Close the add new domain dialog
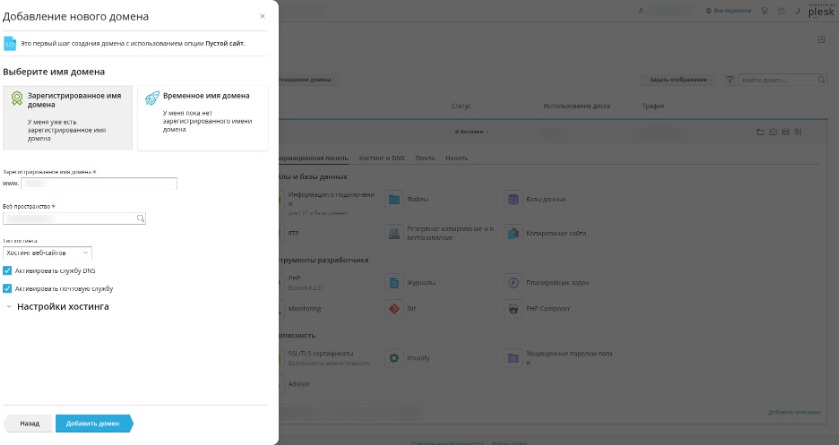 (x=262, y=16)
